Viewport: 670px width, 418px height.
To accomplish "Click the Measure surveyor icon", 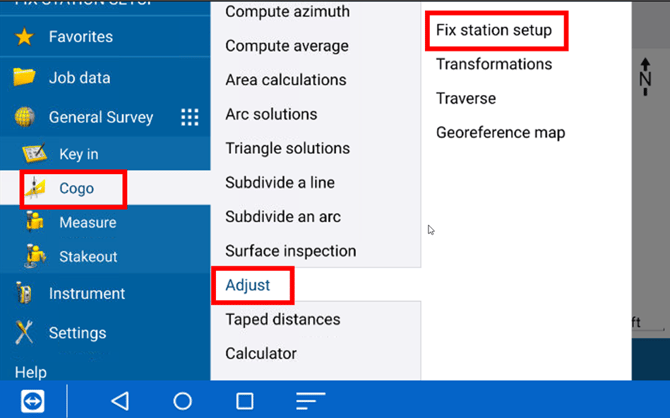I will tap(36, 222).
